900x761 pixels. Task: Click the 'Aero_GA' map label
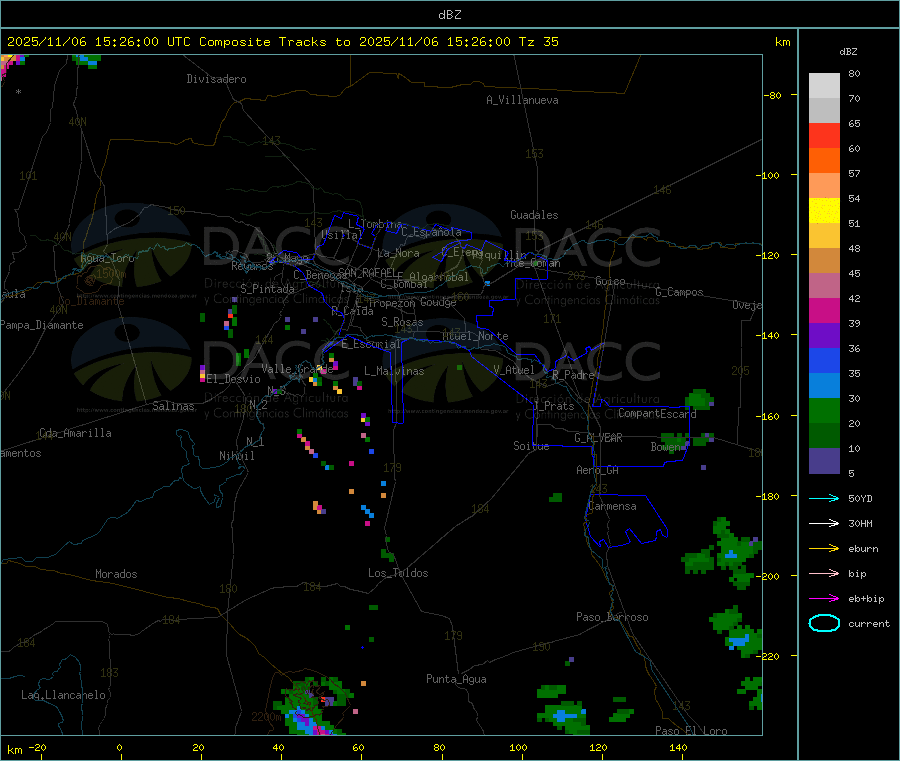pyautogui.click(x=598, y=470)
